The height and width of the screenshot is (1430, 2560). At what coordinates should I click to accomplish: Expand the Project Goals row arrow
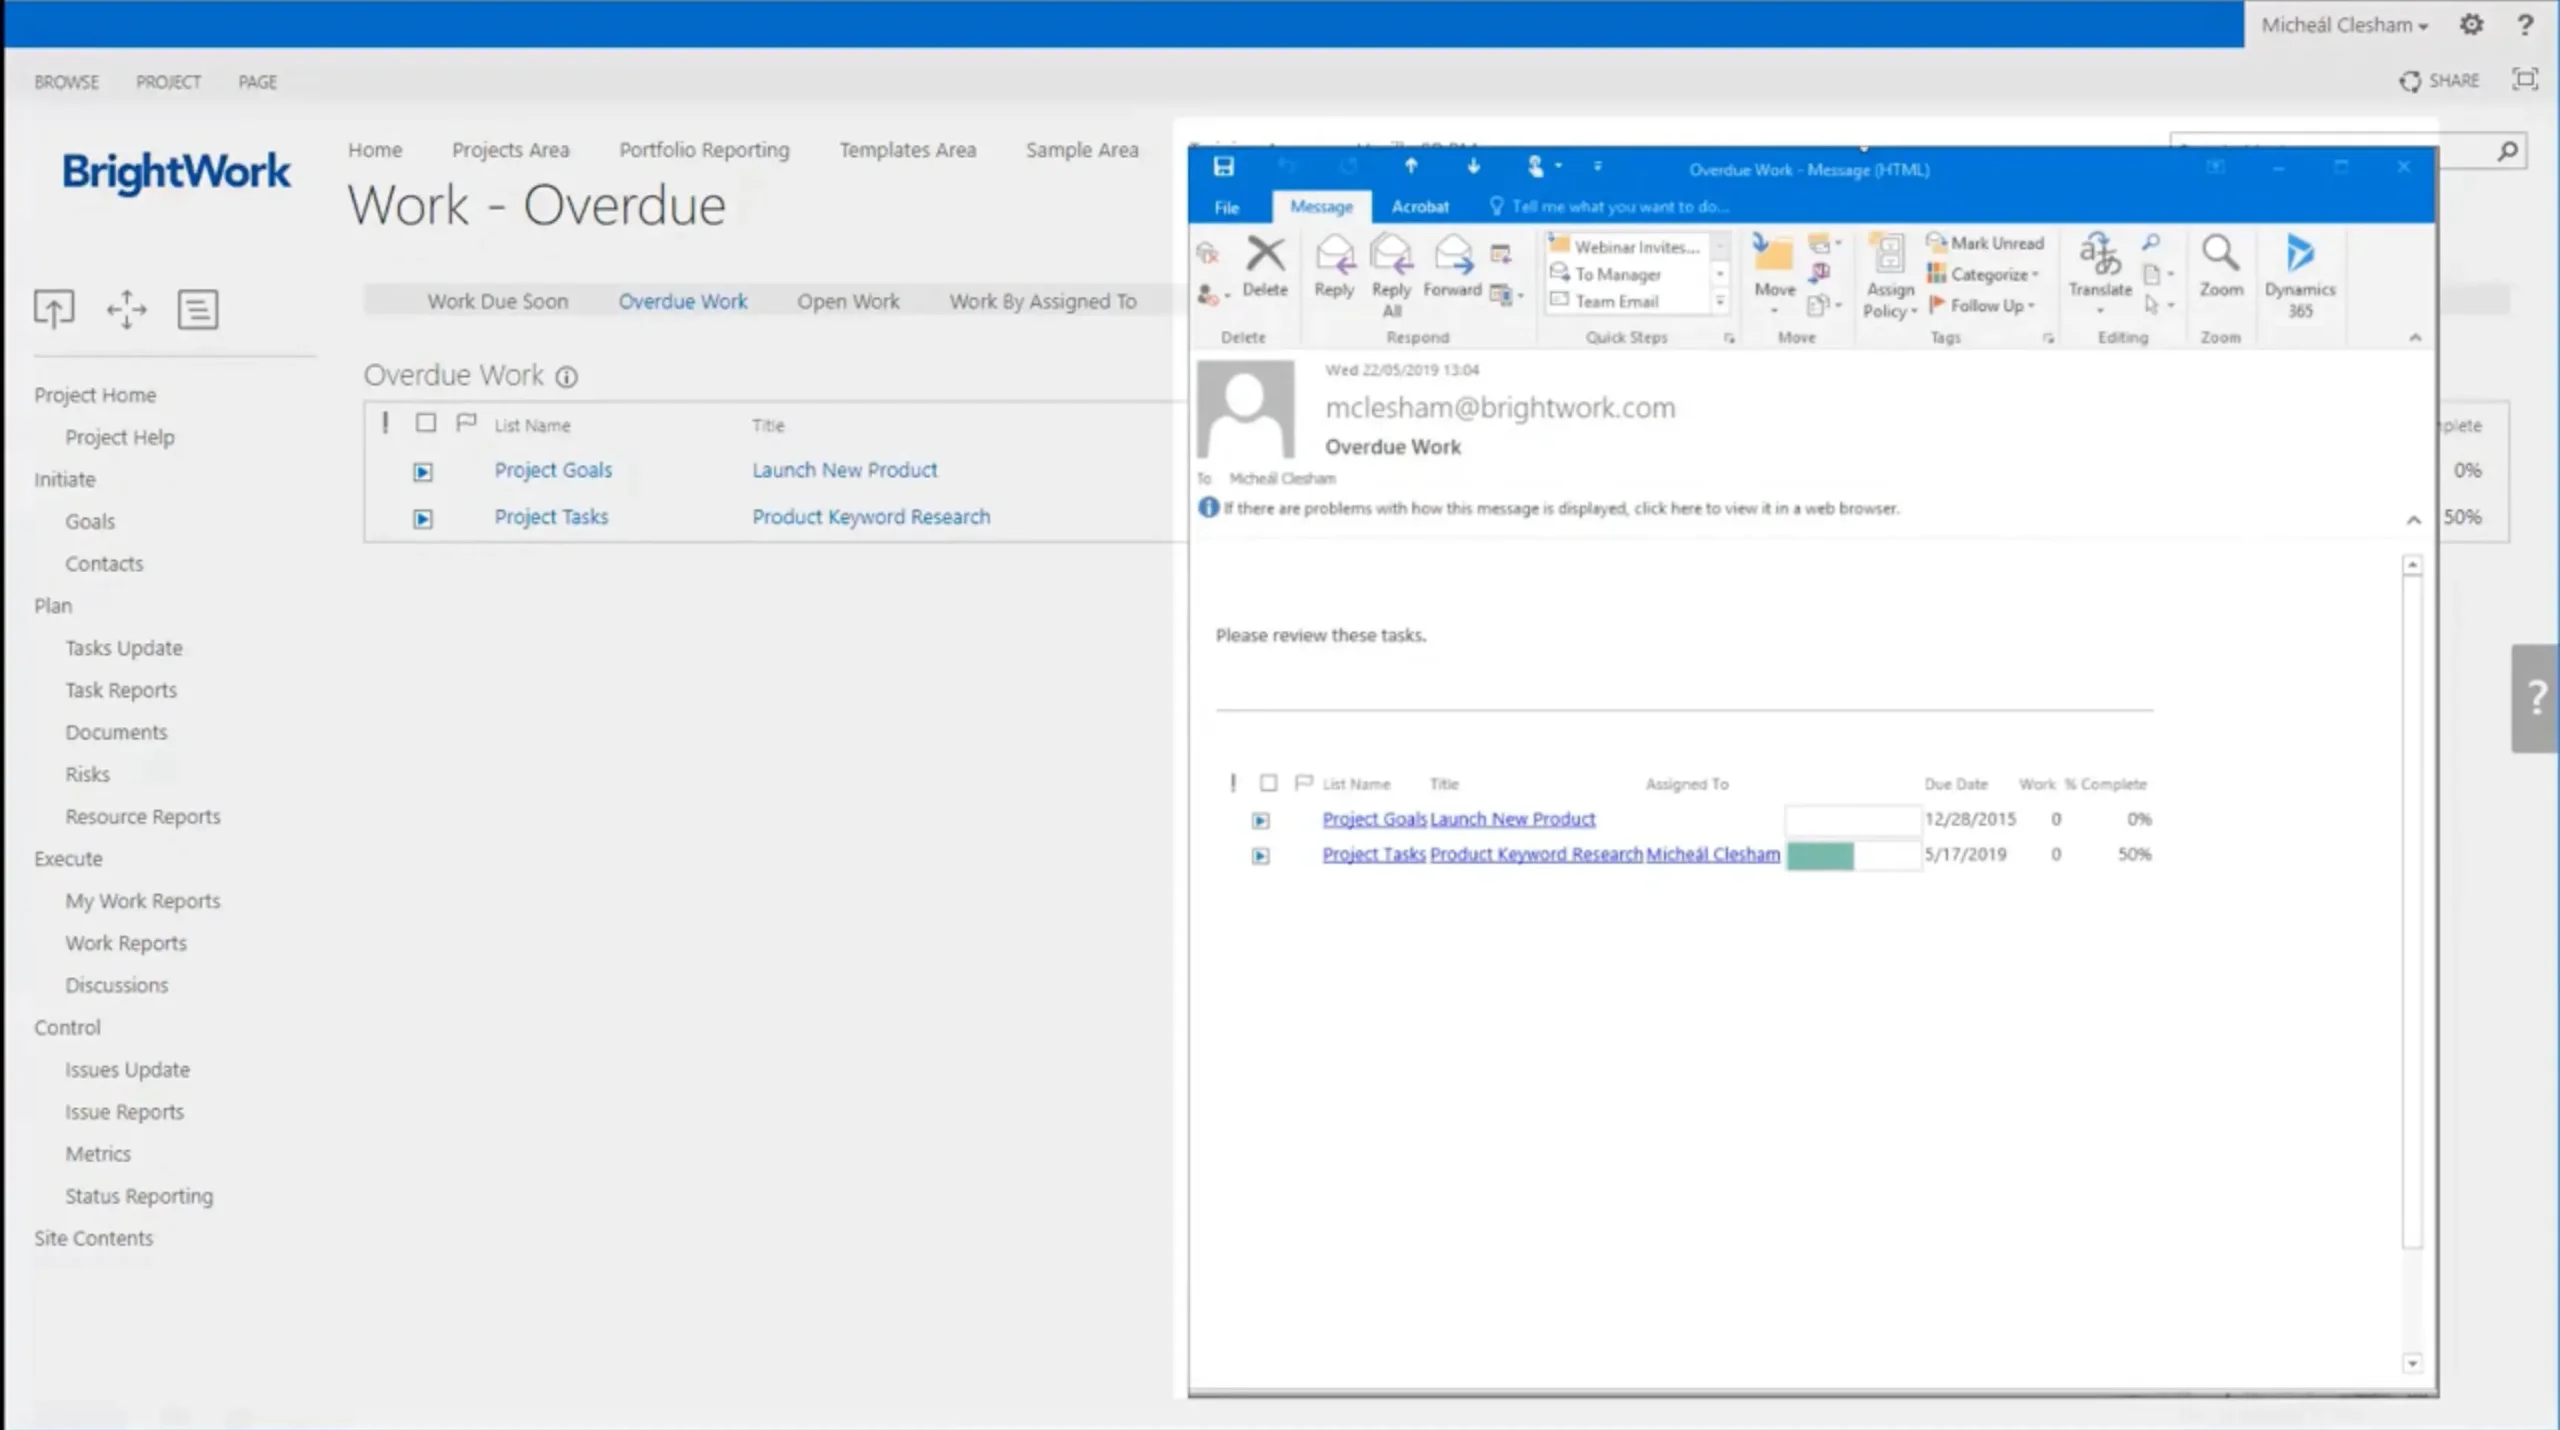(x=423, y=472)
